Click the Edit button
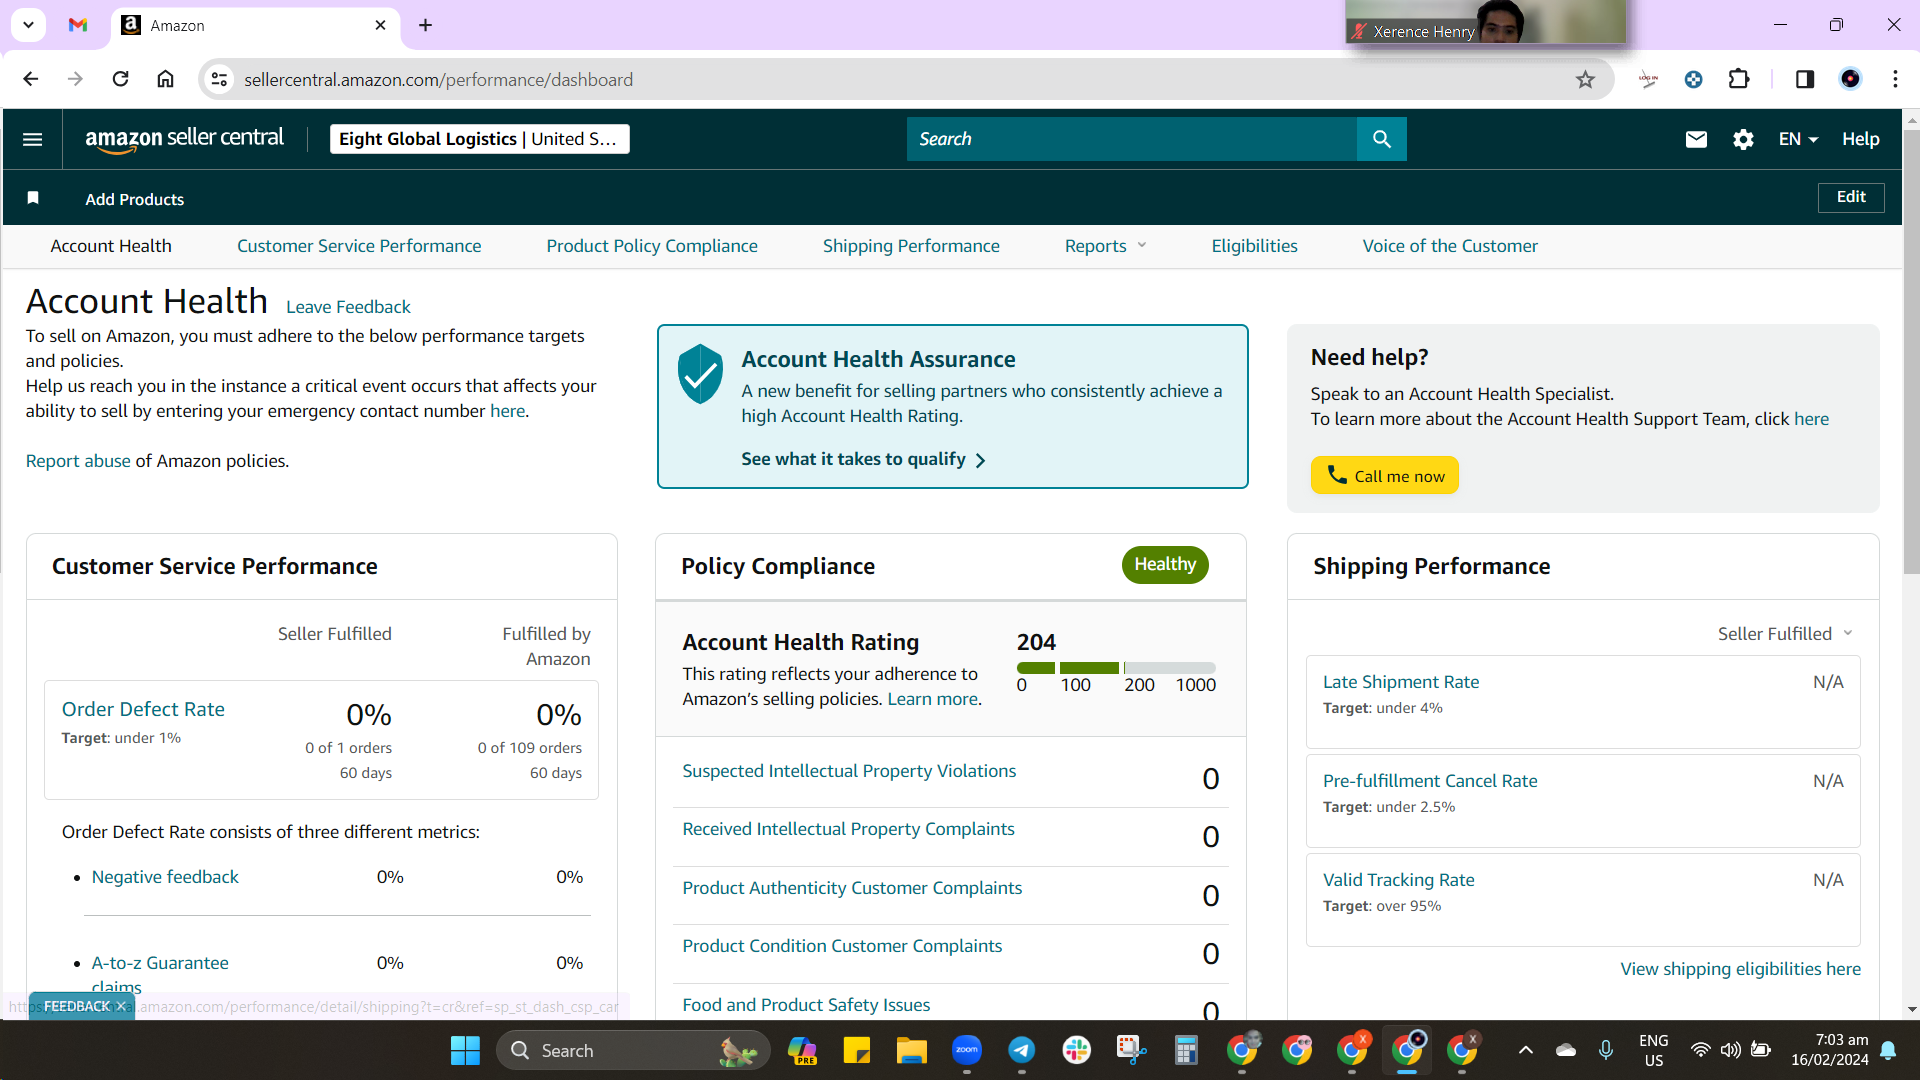This screenshot has width=1920, height=1080. point(1851,197)
